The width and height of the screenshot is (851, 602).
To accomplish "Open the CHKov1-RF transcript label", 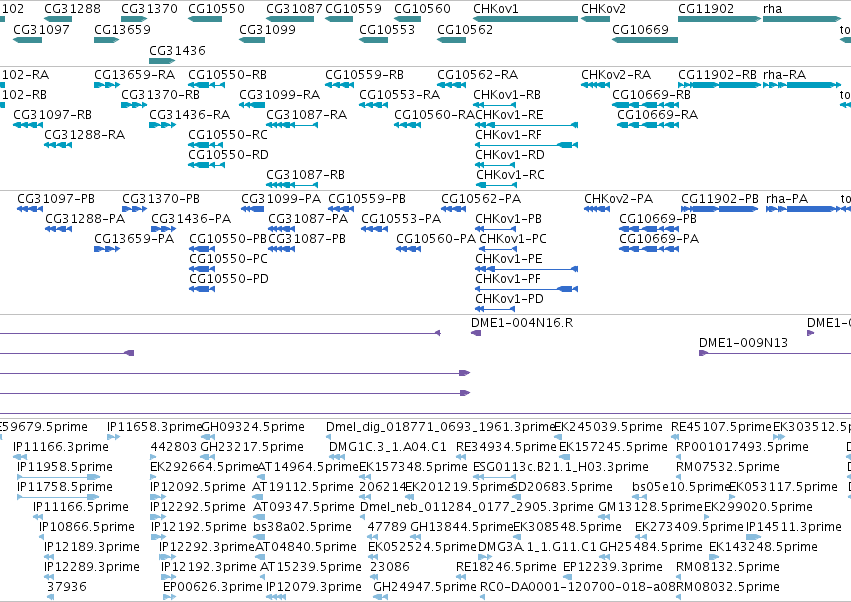I will coord(509,135).
